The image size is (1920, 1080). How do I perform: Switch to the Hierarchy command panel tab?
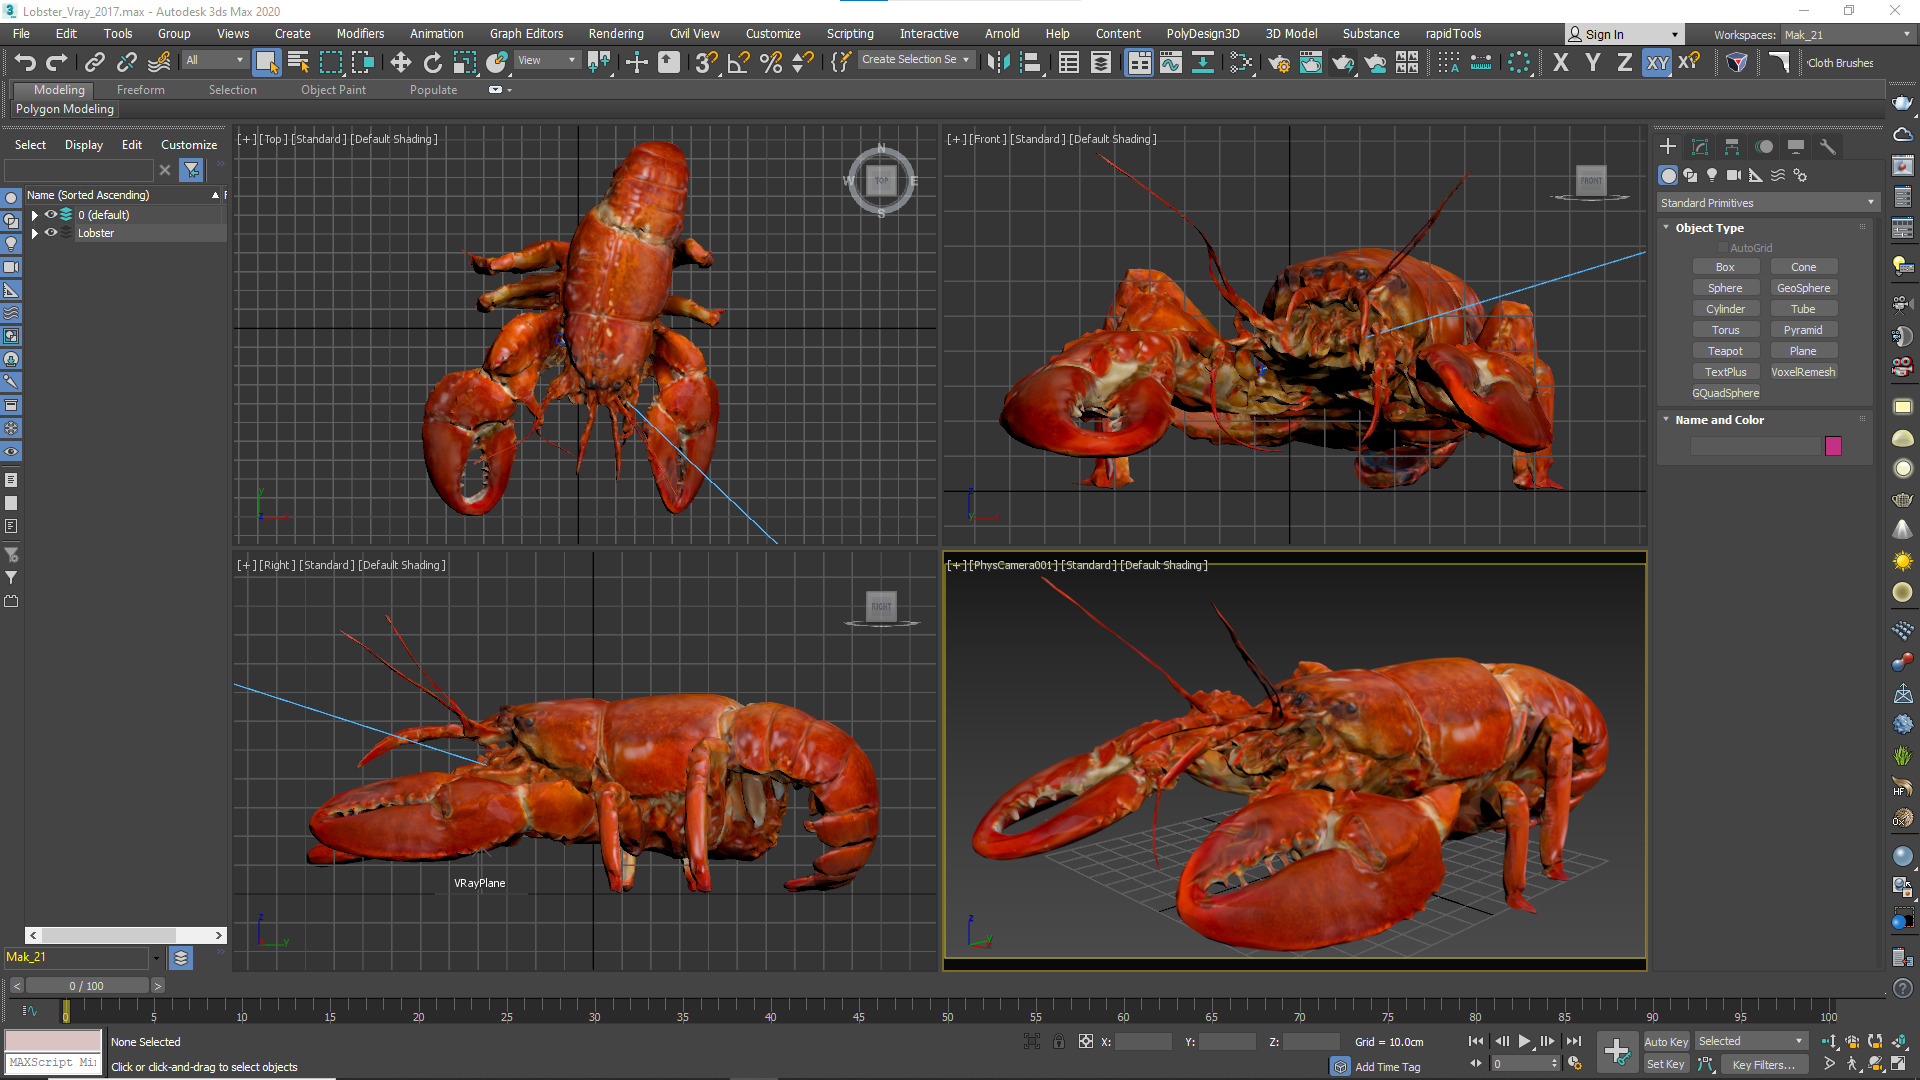click(x=1732, y=147)
